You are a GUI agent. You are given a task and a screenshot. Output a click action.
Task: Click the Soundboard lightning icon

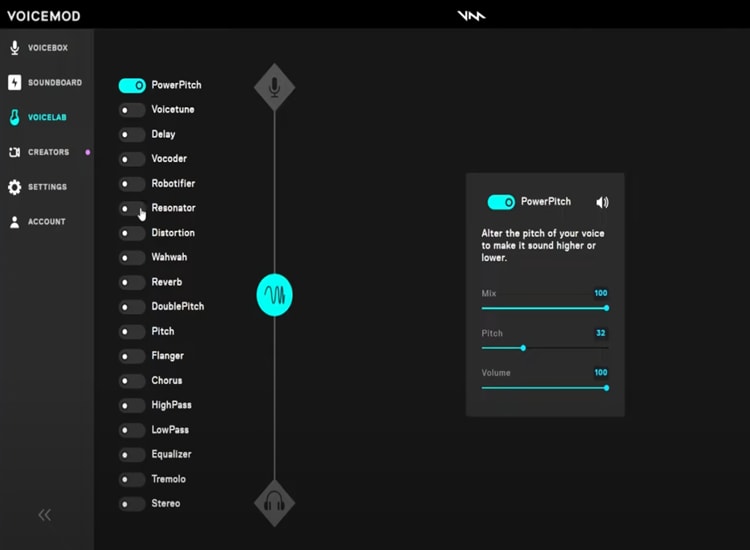tap(14, 82)
